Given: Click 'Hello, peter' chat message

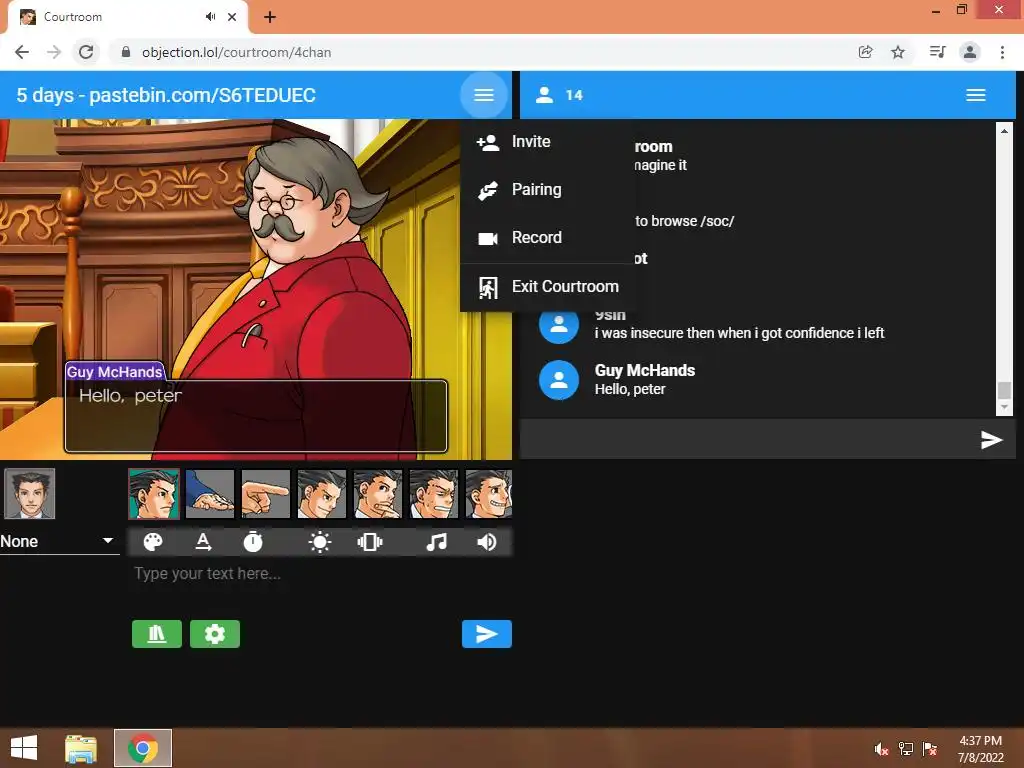Looking at the screenshot, I should coord(630,389).
